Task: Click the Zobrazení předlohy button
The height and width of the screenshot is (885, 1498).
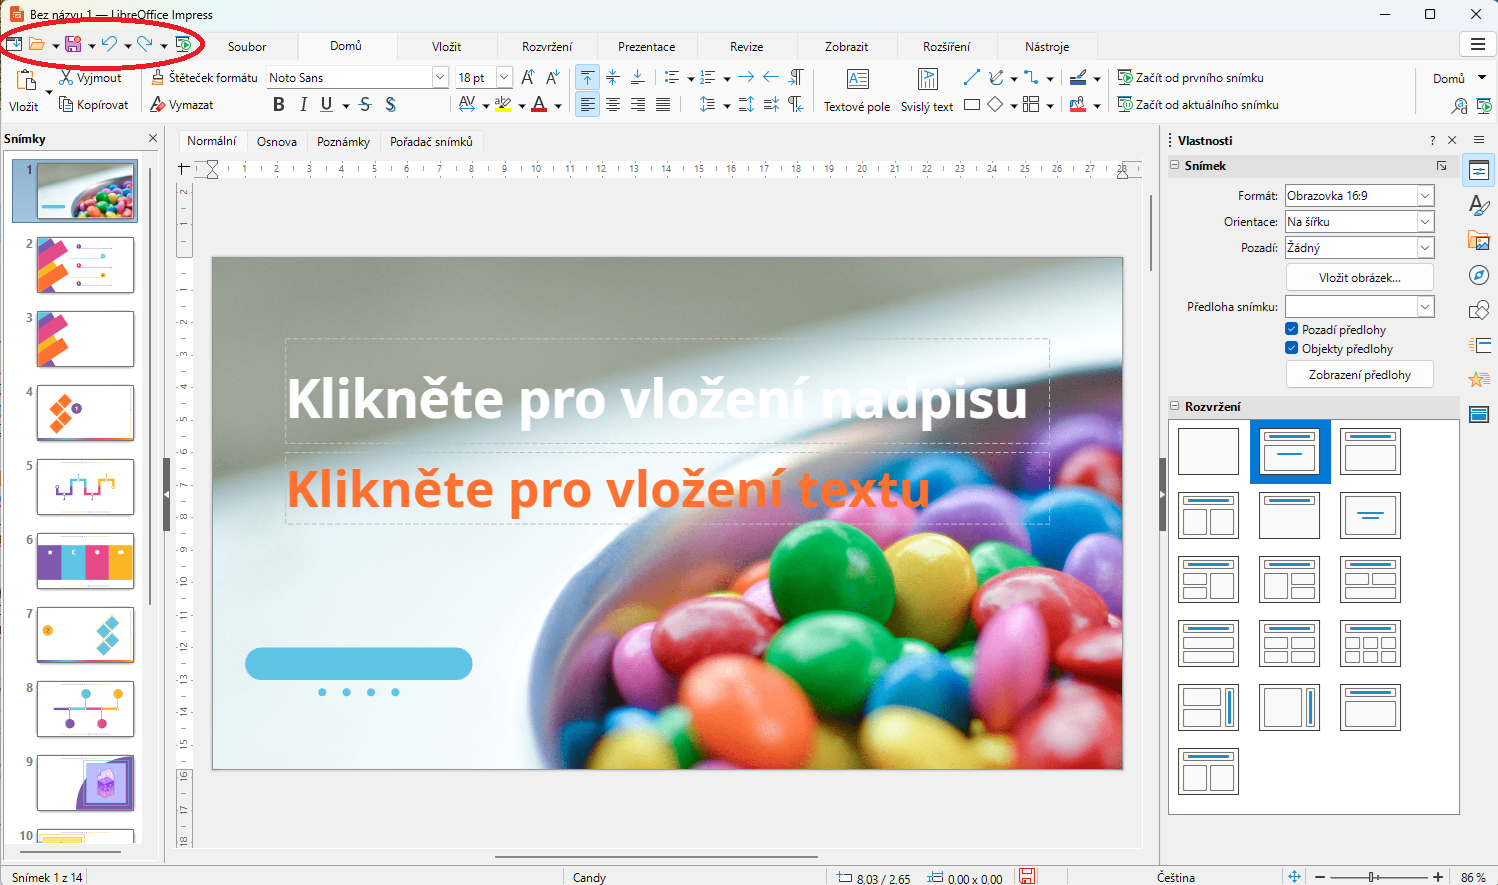Action: coord(1359,374)
